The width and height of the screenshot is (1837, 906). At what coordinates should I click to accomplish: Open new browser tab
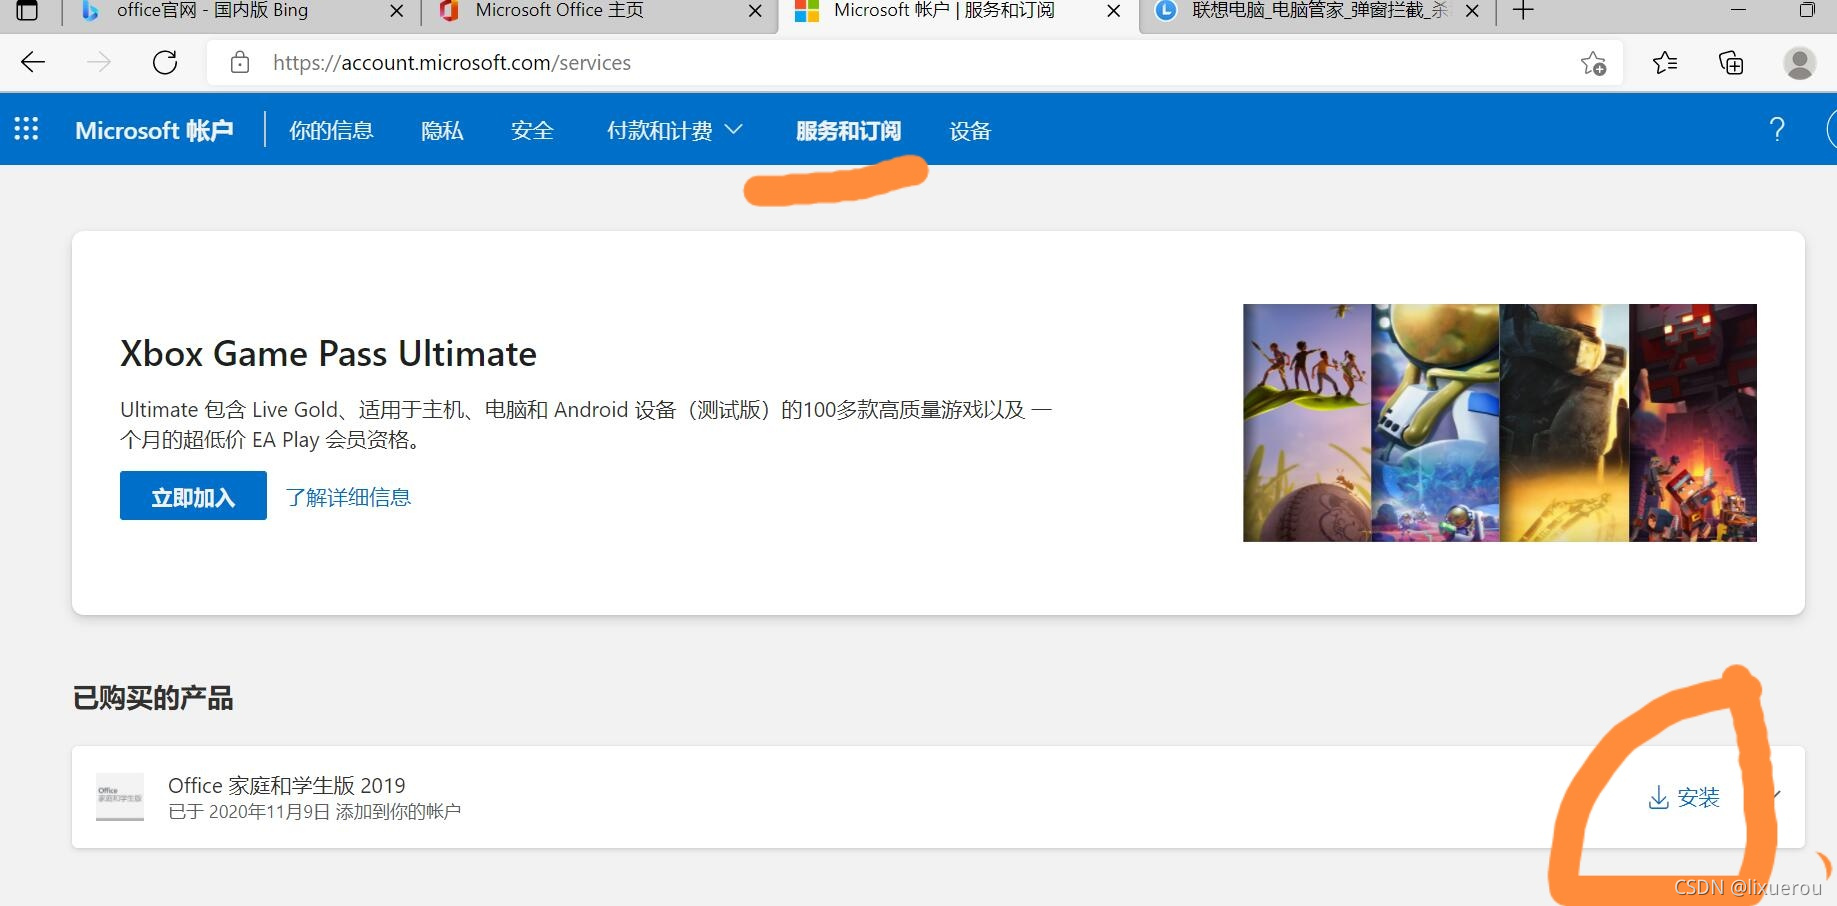[1523, 11]
